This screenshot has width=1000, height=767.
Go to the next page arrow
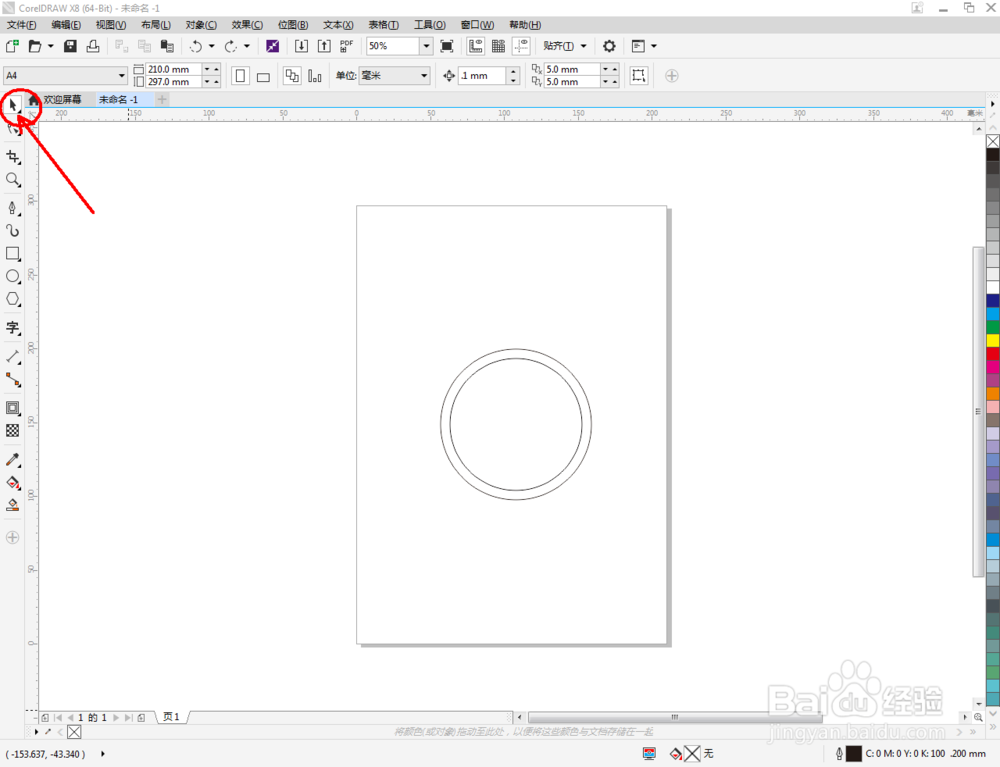(115, 717)
